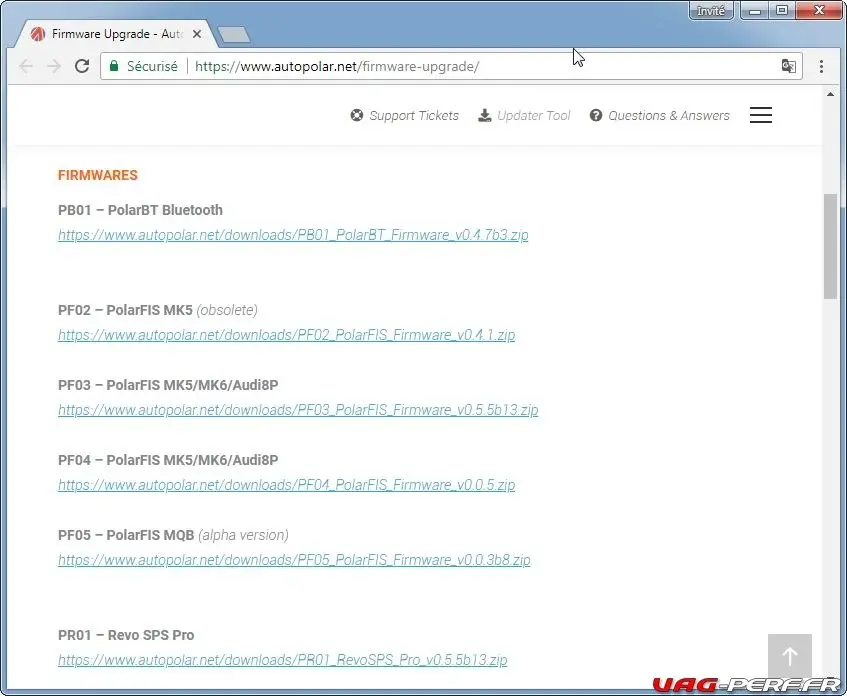Open Chrome three-dot menu

821,66
